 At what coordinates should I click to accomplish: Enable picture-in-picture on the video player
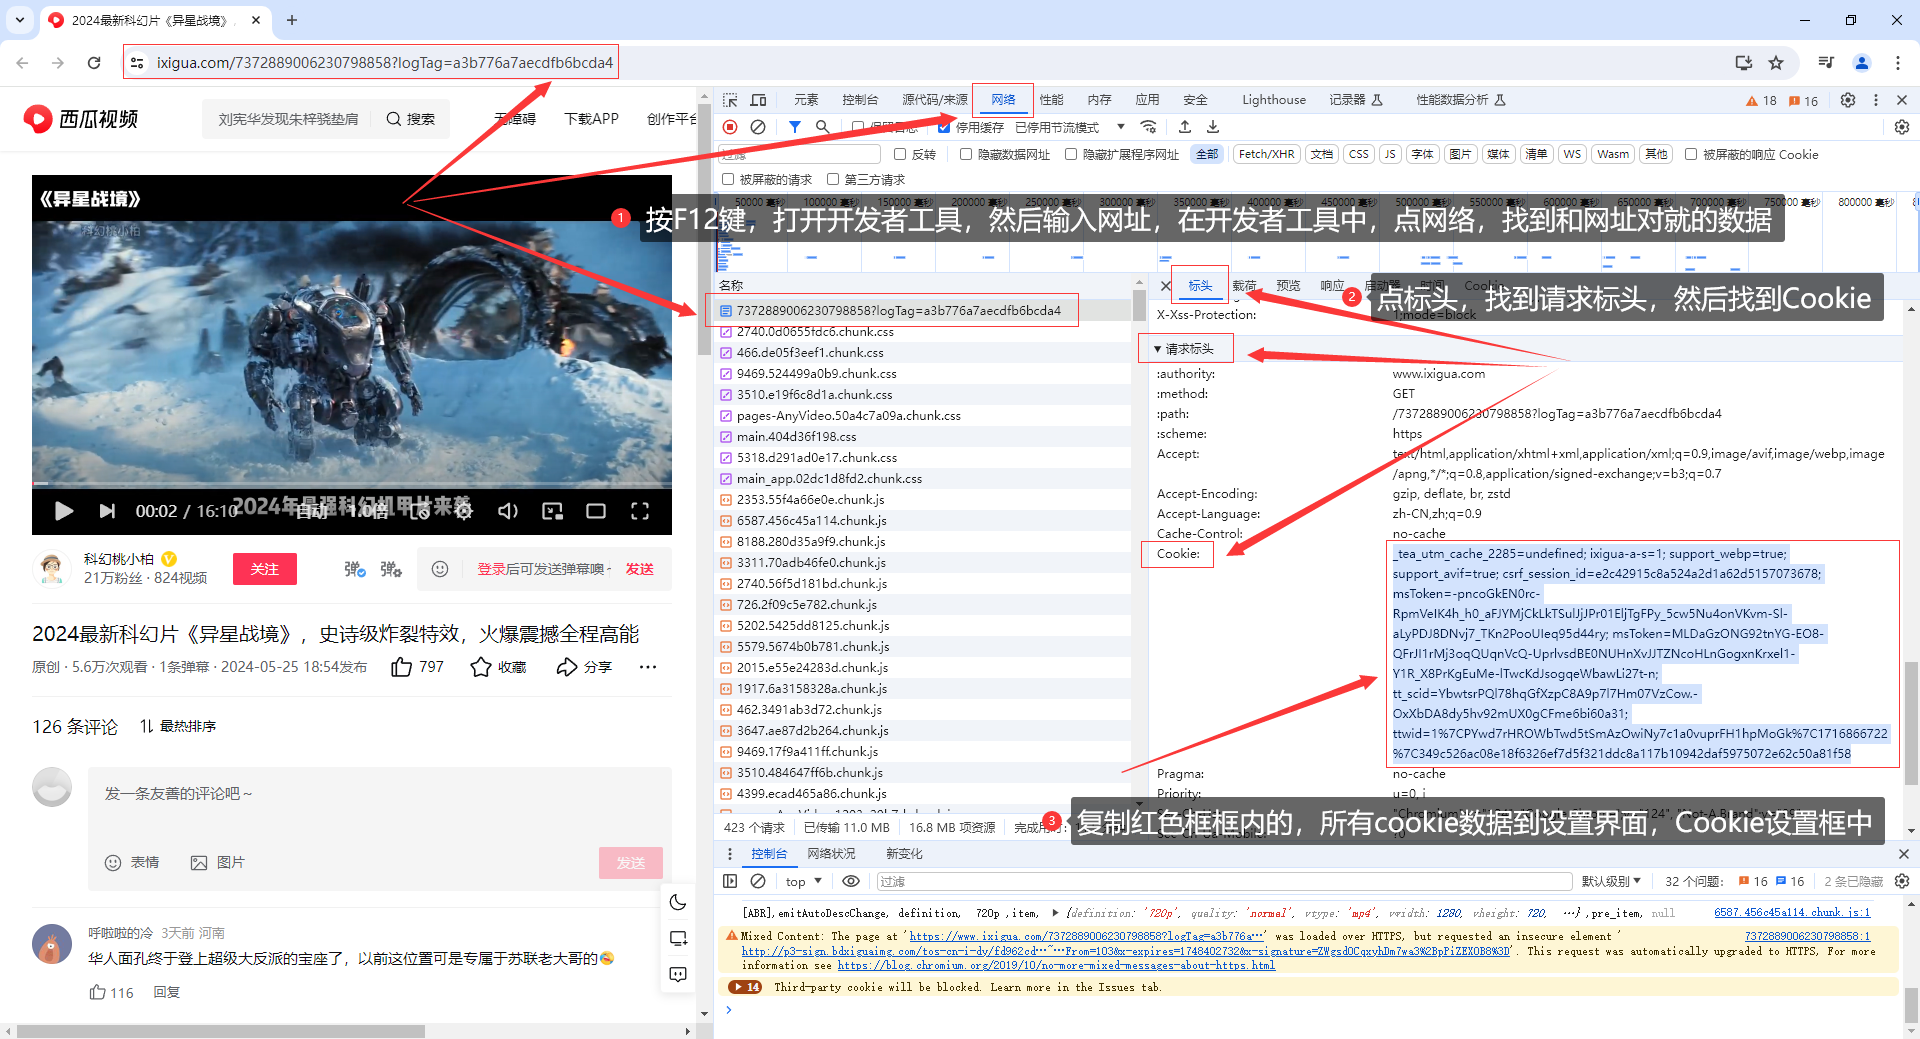tap(552, 511)
